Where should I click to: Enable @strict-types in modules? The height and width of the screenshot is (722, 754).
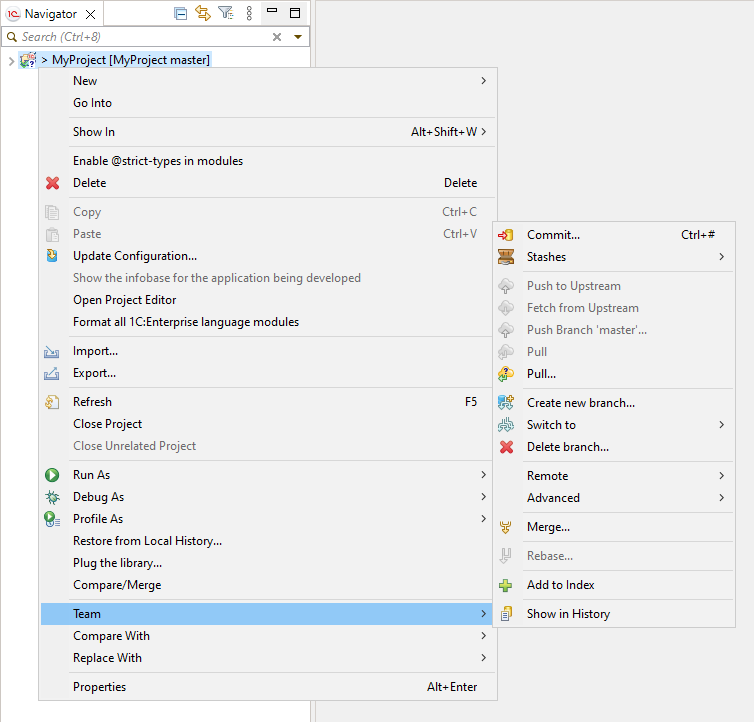point(157,161)
